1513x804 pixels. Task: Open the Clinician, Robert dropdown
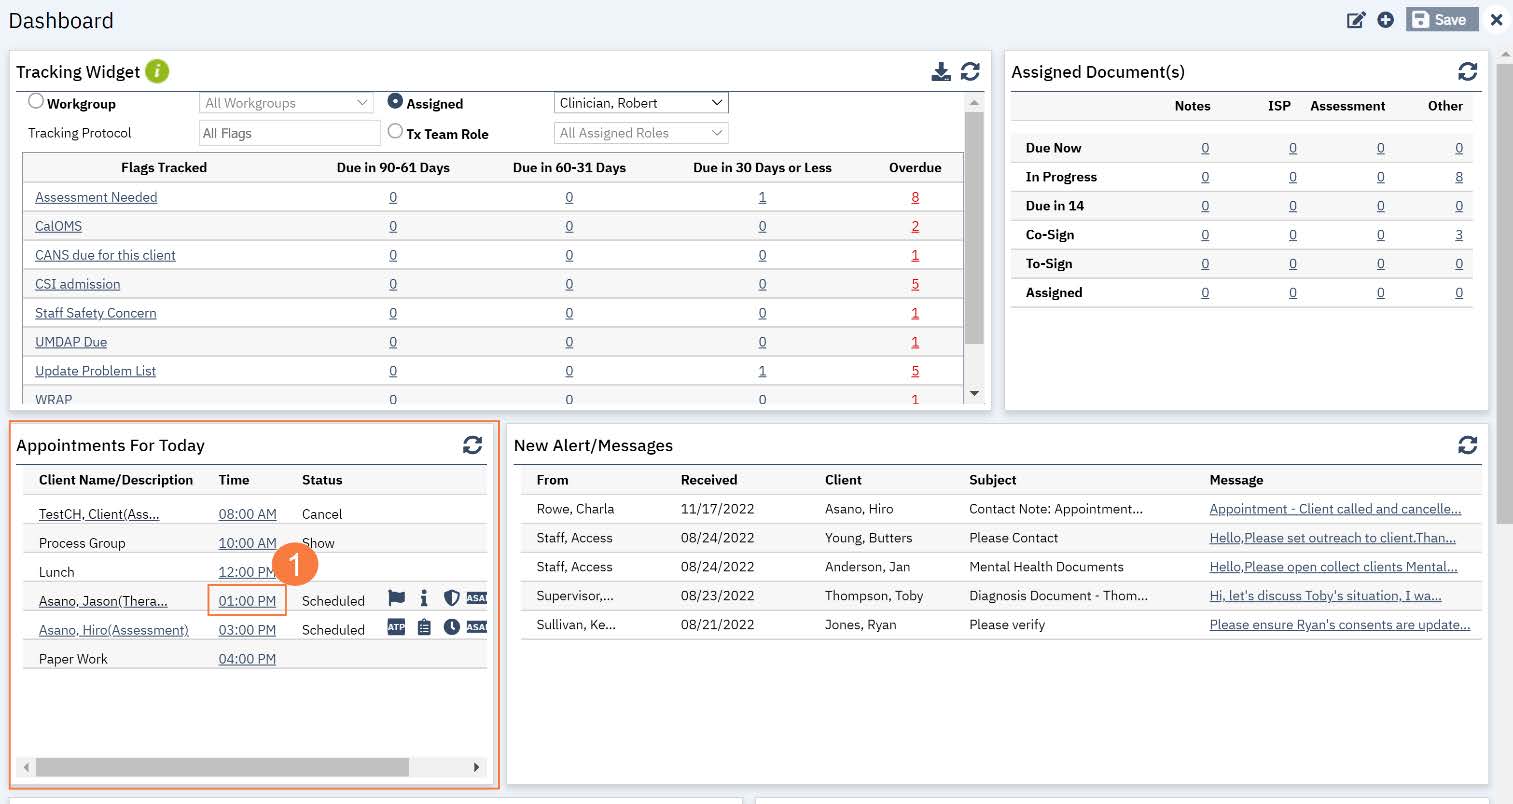point(641,103)
